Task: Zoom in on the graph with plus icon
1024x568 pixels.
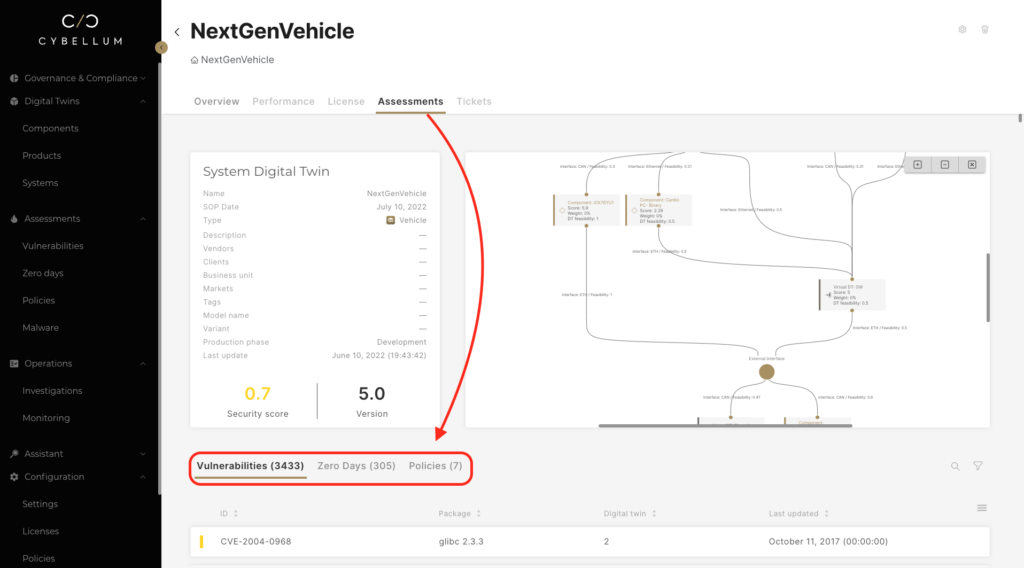Action: 917,165
